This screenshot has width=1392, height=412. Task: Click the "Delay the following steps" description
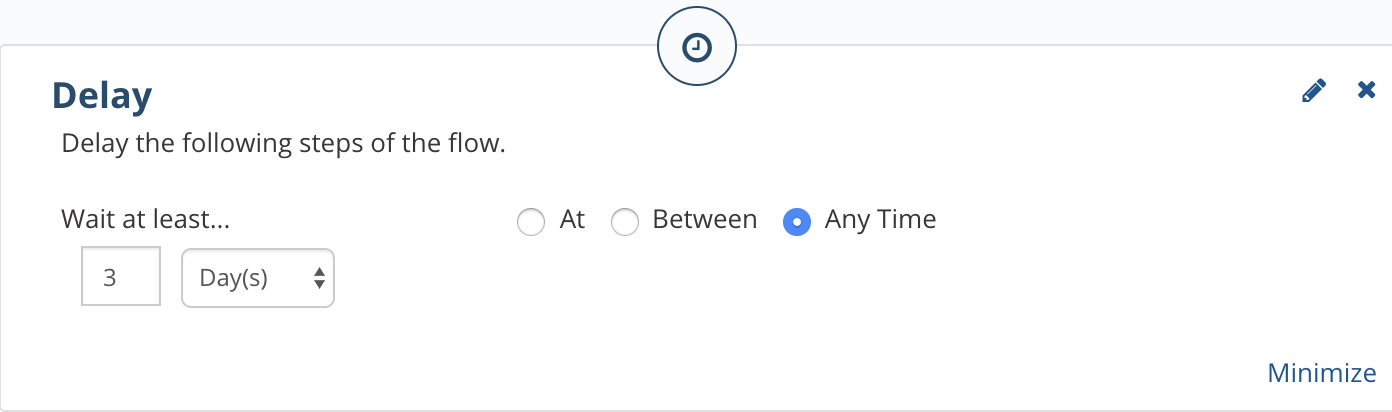tap(284, 144)
